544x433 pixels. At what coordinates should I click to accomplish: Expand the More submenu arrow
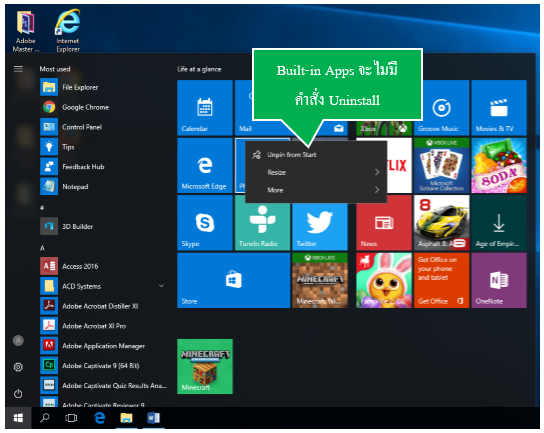point(377,190)
